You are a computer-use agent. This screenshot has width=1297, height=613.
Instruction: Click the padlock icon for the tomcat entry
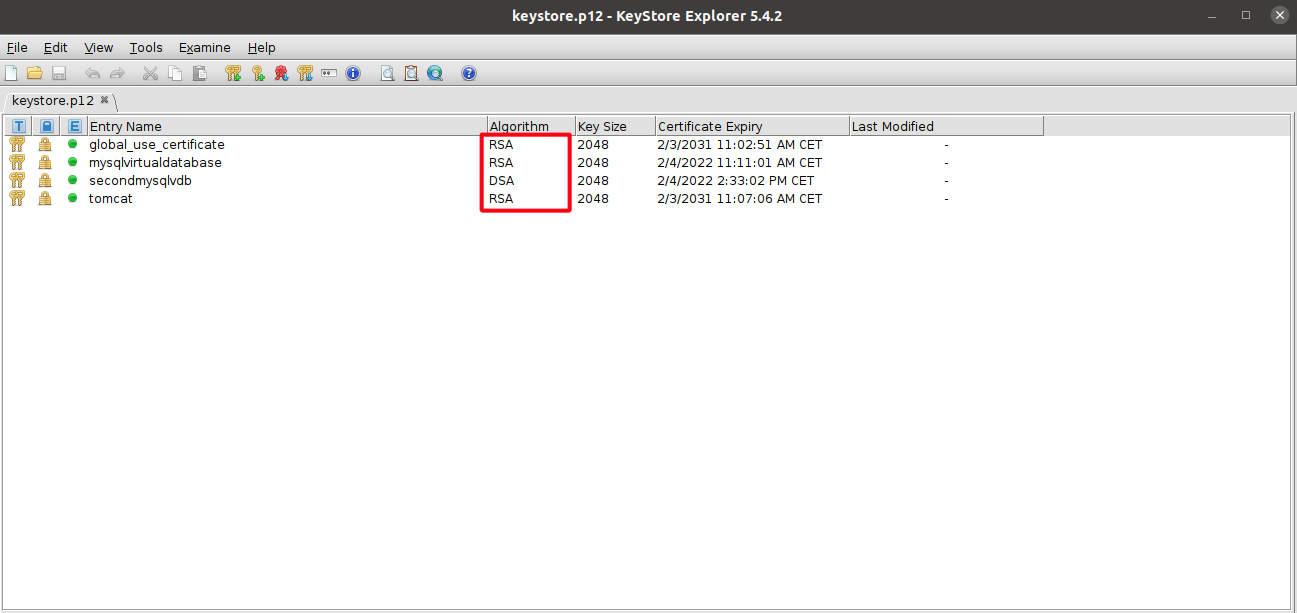pos(45,199)
